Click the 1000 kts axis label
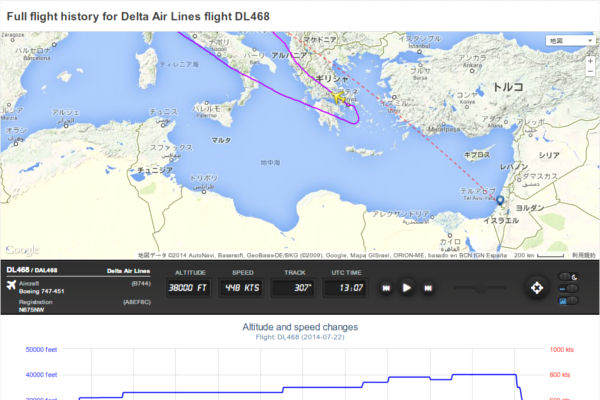Viewport: 600px width, 400px height. click(562, 349)
